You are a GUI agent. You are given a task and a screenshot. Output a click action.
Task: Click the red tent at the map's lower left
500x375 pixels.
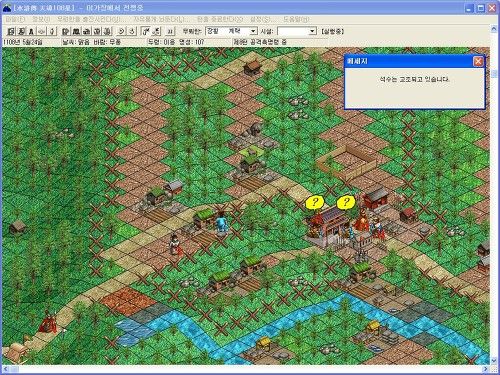47,322
